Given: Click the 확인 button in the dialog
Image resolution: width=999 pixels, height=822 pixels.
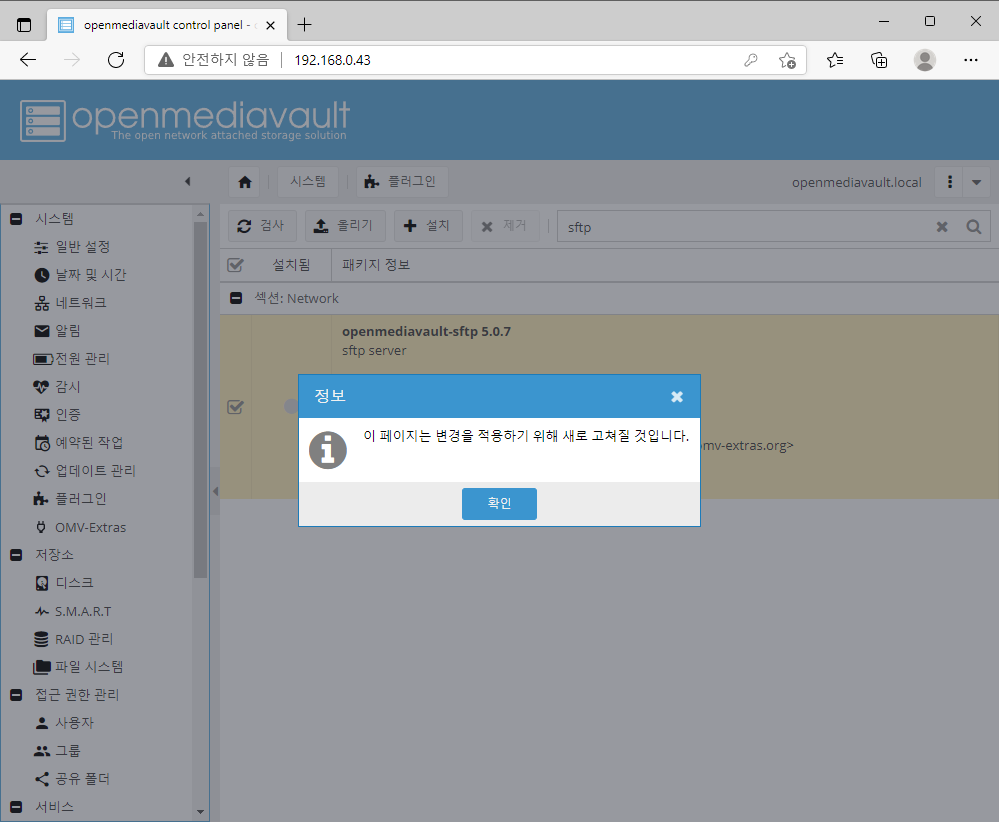Looking at the screenshot, I should (x=499, y=503).
